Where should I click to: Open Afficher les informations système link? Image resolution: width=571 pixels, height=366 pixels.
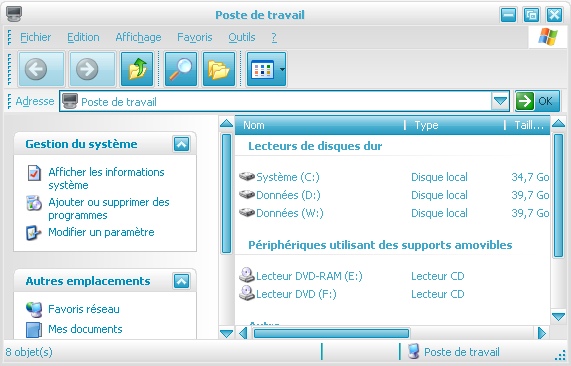click(x=106, y=178)
